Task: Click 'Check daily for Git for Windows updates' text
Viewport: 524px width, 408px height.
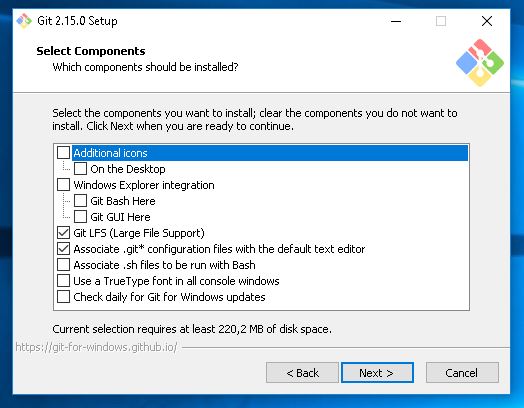Action: (169, 297)
